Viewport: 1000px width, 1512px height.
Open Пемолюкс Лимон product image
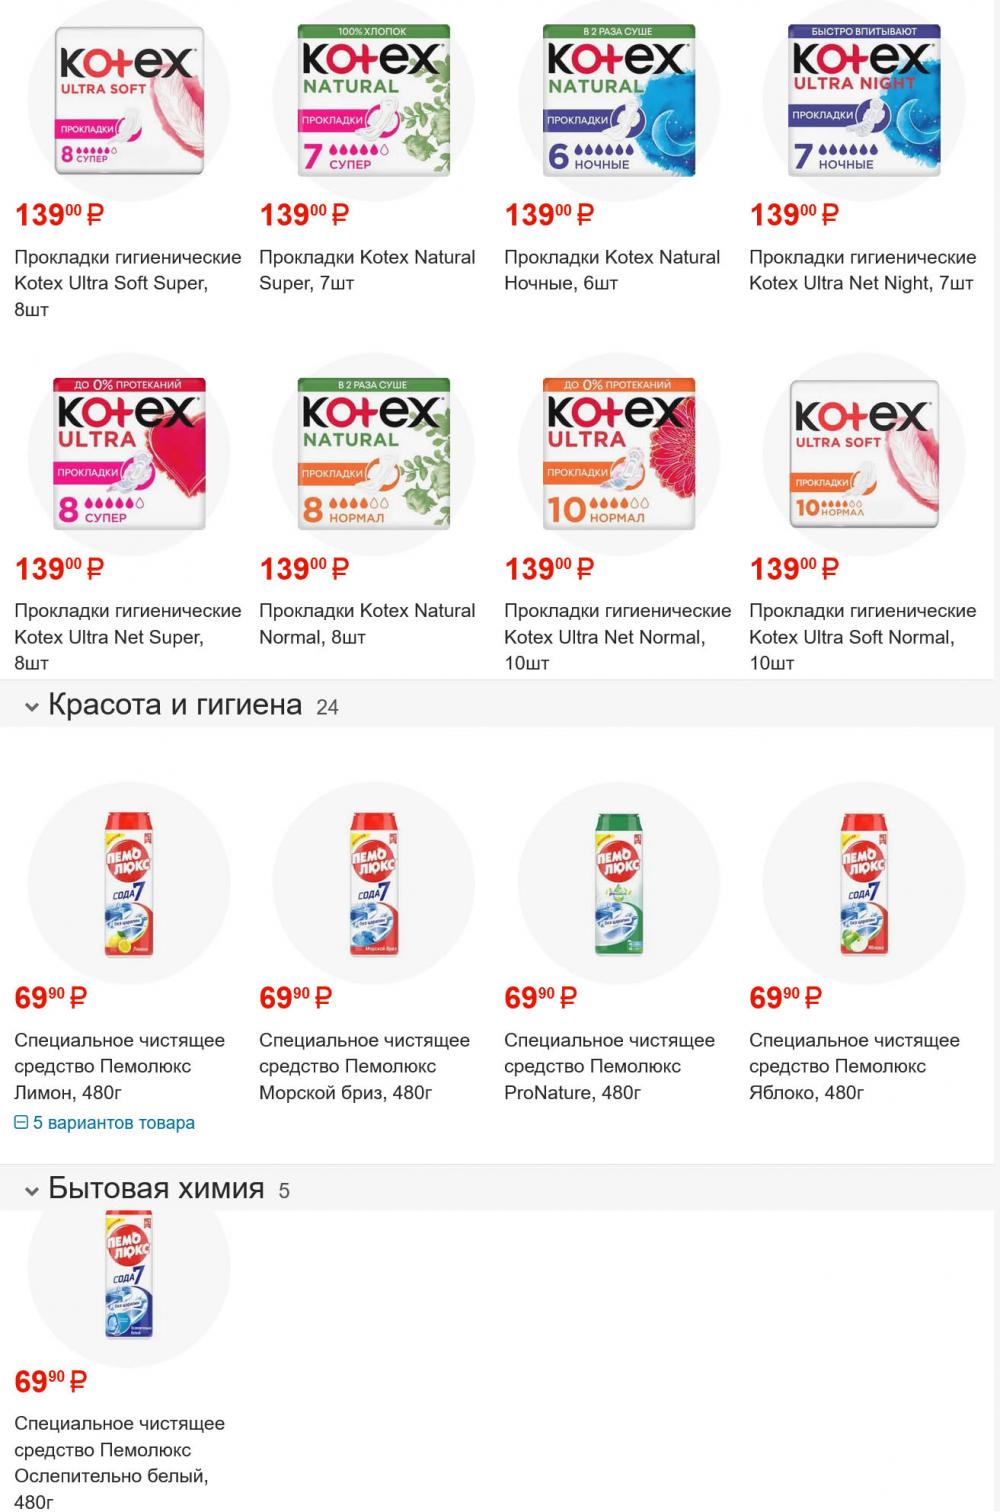pos(128,884)
